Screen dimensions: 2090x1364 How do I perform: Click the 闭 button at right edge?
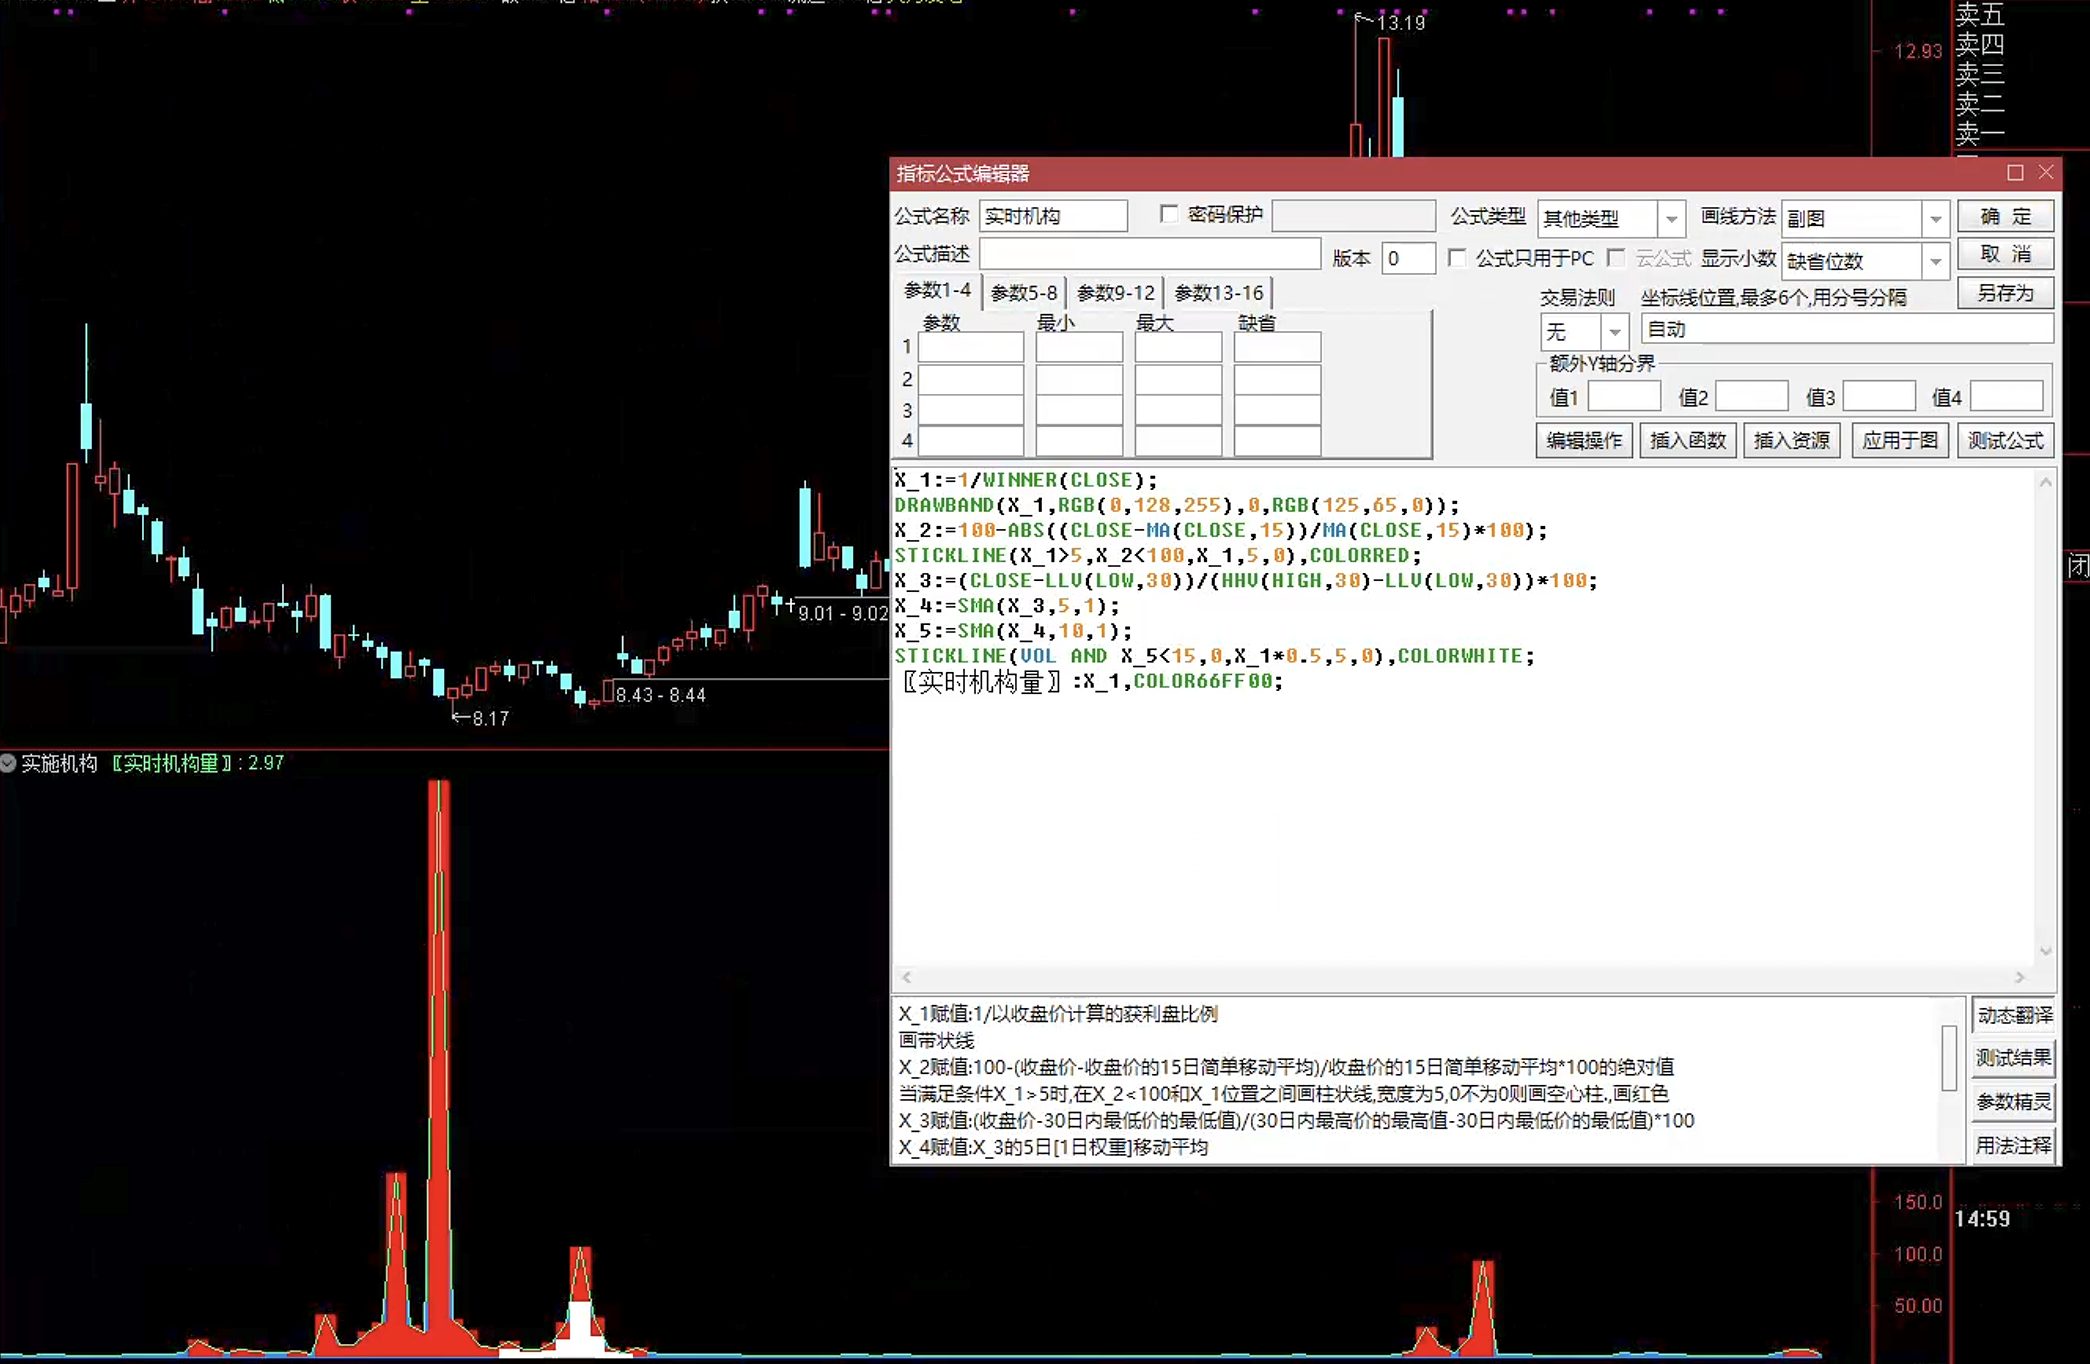[x=2078, y=566]
